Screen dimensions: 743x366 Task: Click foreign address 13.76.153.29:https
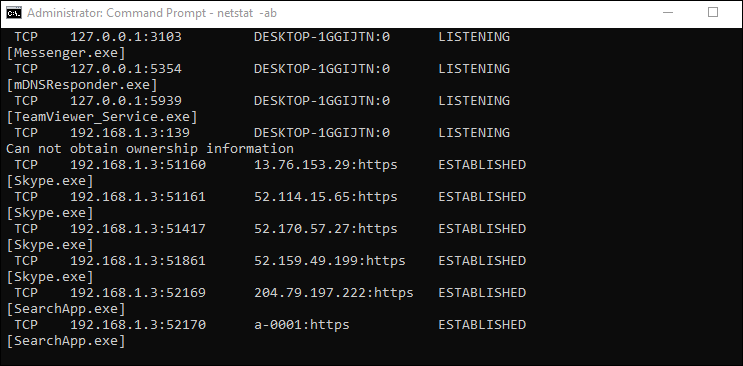pyautogui.click(x=326, y=165)
